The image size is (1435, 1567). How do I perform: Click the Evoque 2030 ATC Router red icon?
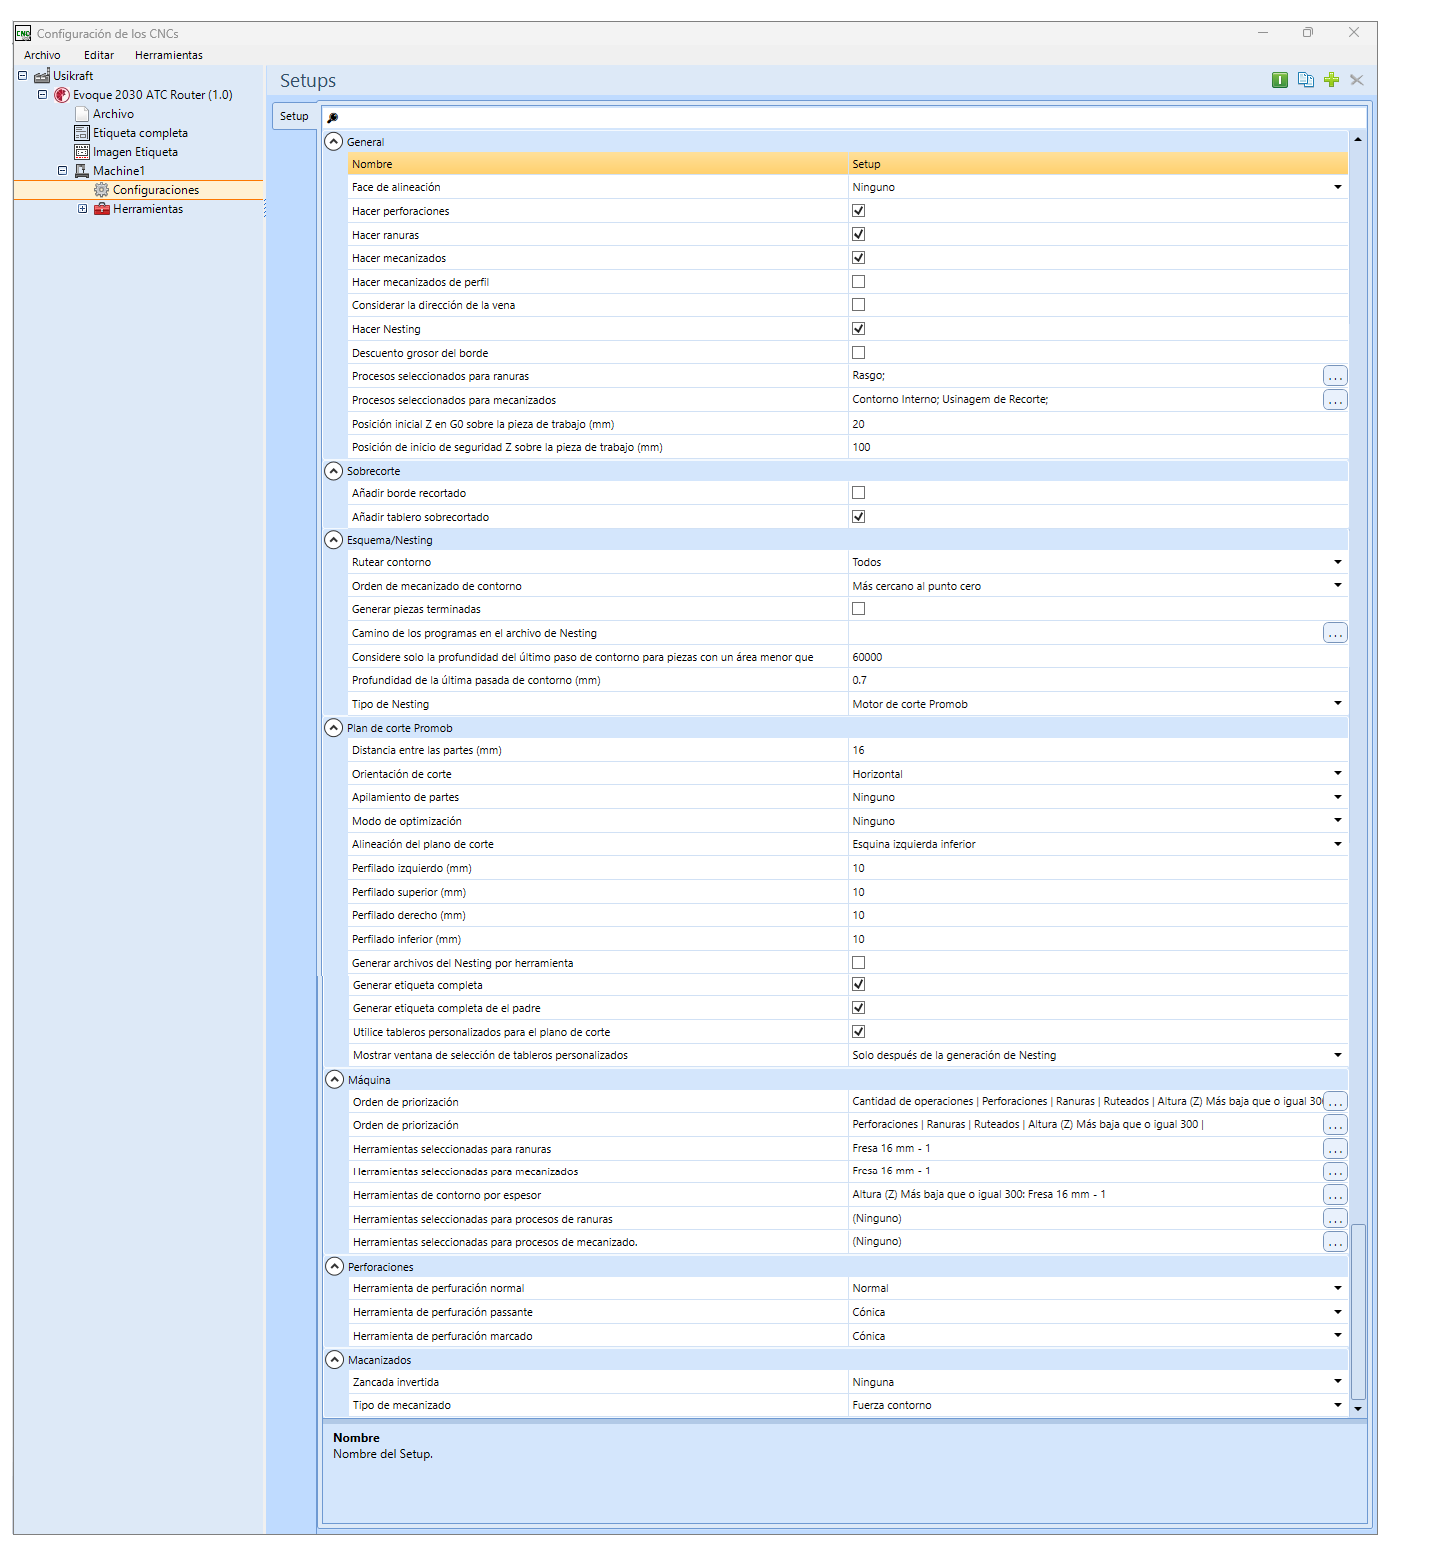point(62,95)
